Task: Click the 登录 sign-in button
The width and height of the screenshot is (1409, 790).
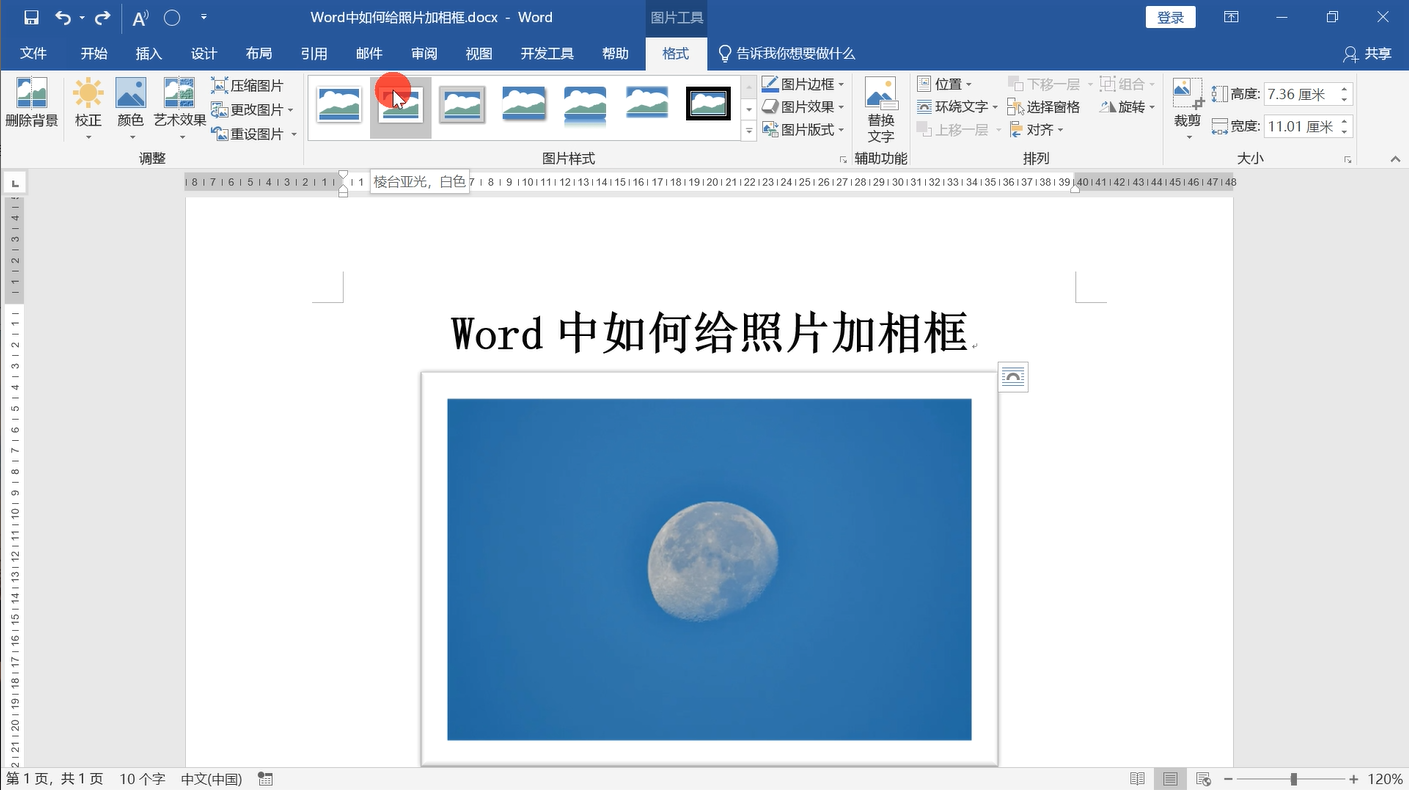Action: pyautogui.click(x=1170, y=17)
